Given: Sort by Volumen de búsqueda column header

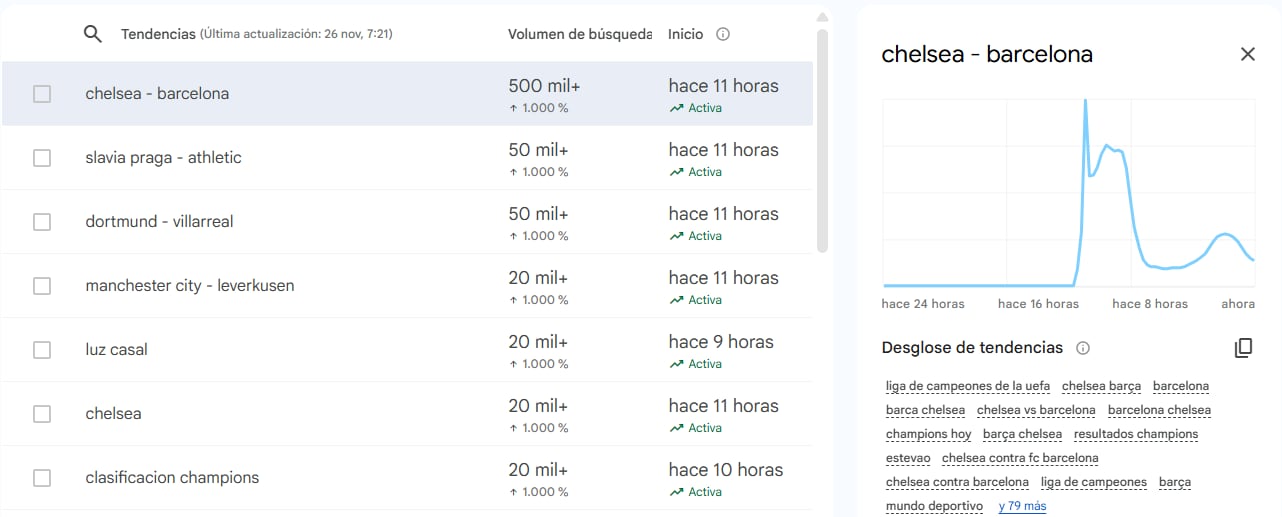Looking at the screenshot, I should pos(579,34).
